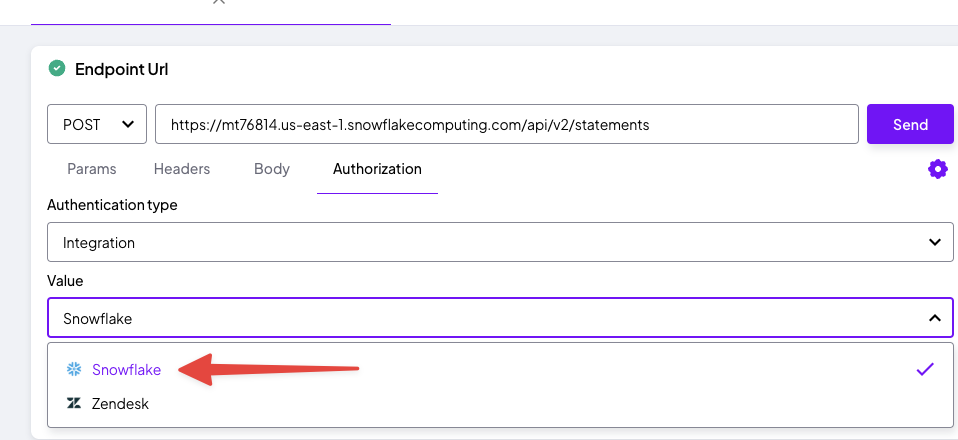Click the purple settings gear icon

tap(937, 169)
